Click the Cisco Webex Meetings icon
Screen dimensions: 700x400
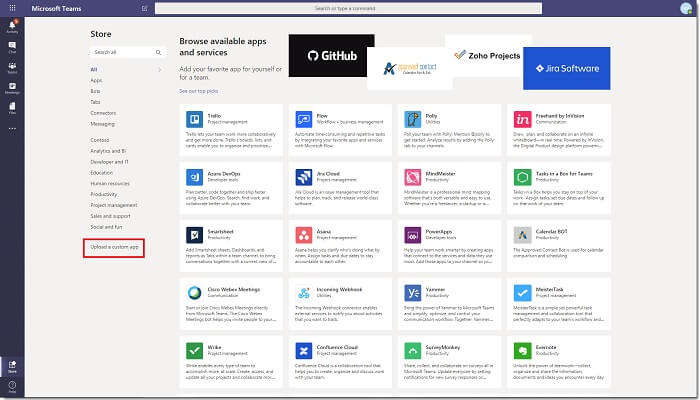[194, 293]
